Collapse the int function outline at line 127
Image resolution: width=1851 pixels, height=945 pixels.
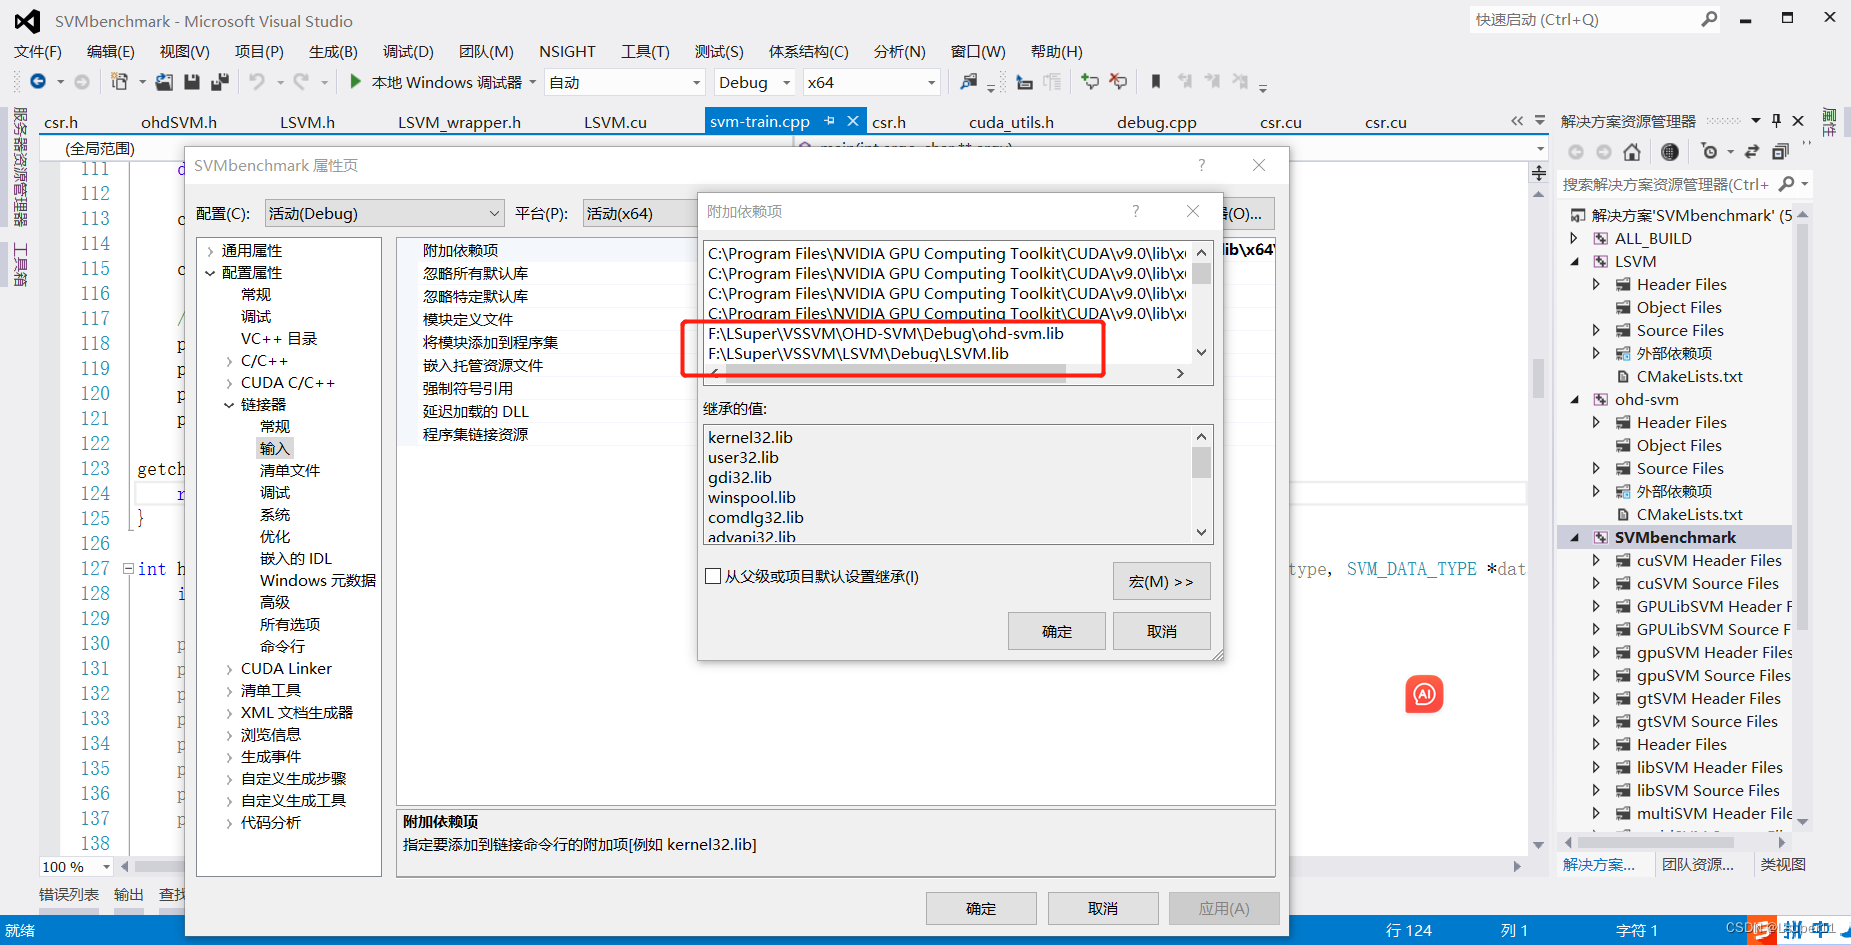[x=128, y=569]
